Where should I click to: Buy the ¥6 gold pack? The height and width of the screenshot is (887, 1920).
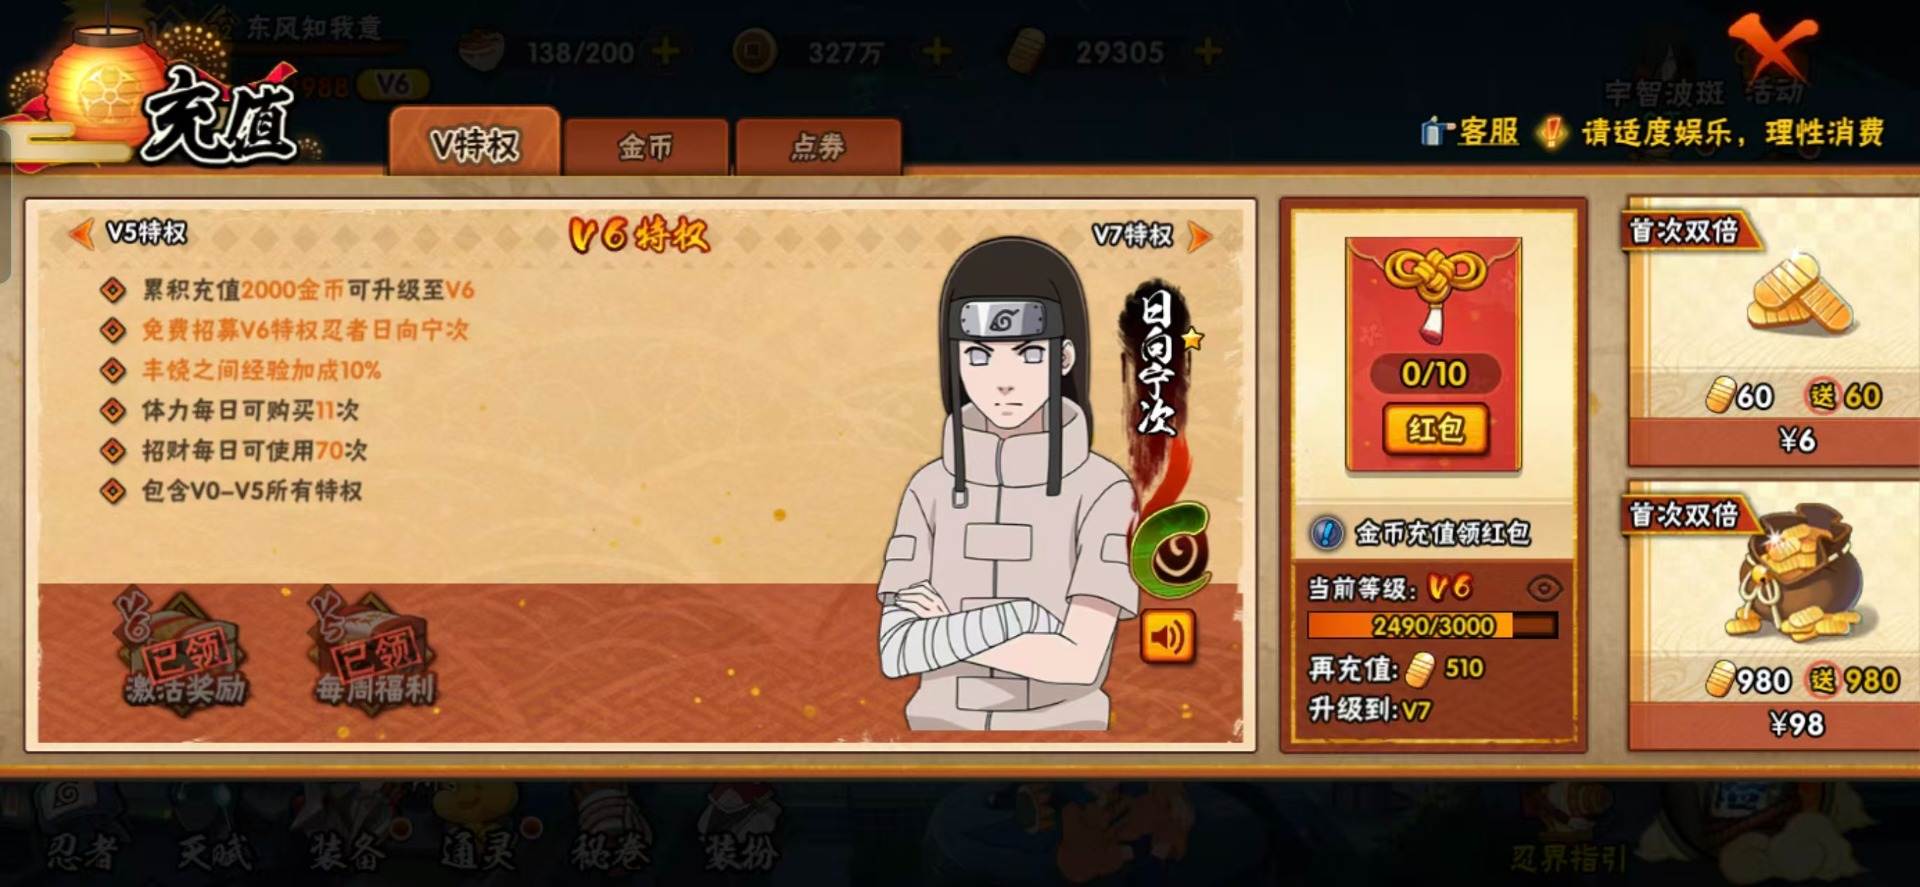tap(1797, 440)
